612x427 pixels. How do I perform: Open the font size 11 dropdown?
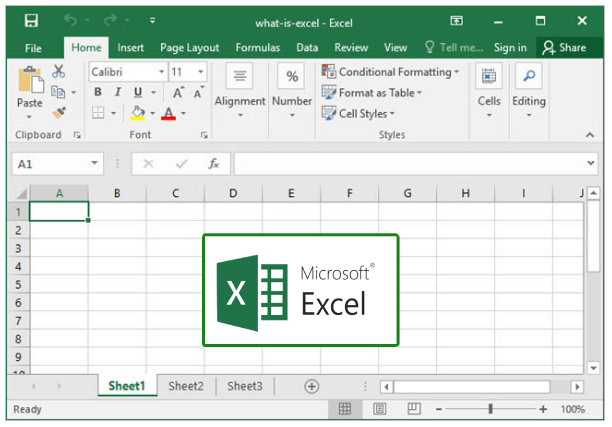200,72
